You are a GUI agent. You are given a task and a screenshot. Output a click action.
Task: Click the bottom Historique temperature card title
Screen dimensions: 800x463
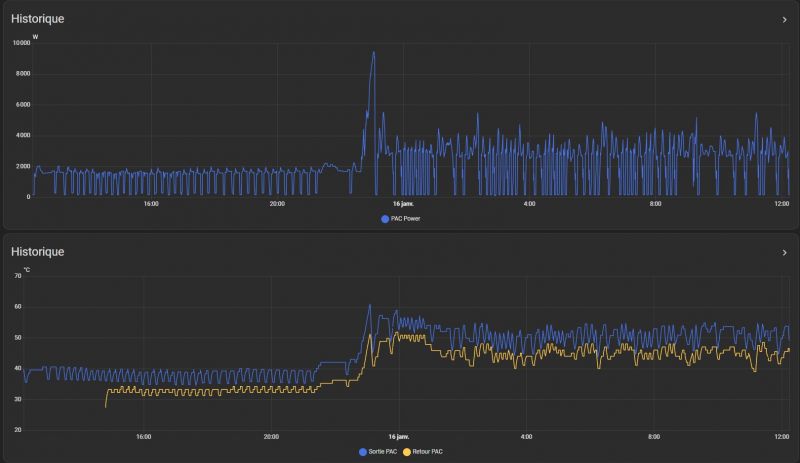pyautogui.click(x=37, y=252)
